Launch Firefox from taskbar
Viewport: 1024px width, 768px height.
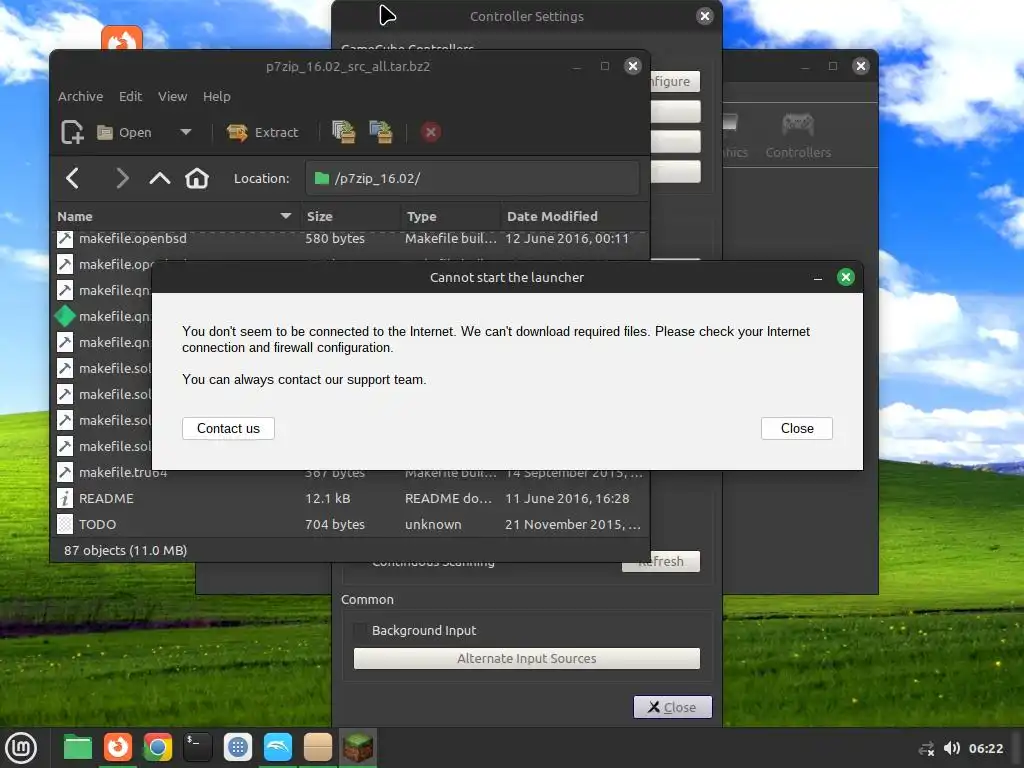(118, 748)
